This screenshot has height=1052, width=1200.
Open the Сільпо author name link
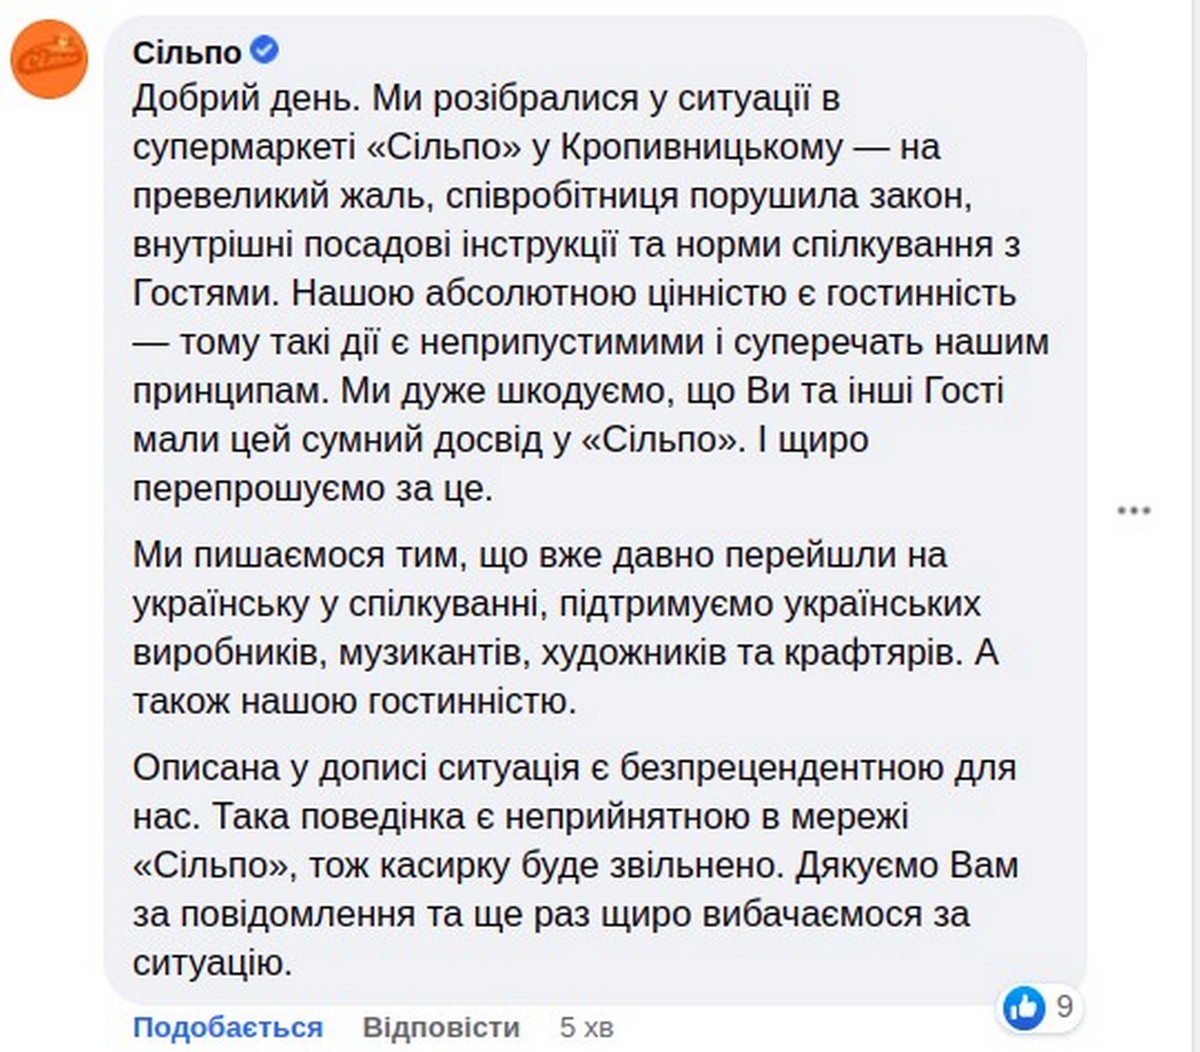(x=187, y=51)
